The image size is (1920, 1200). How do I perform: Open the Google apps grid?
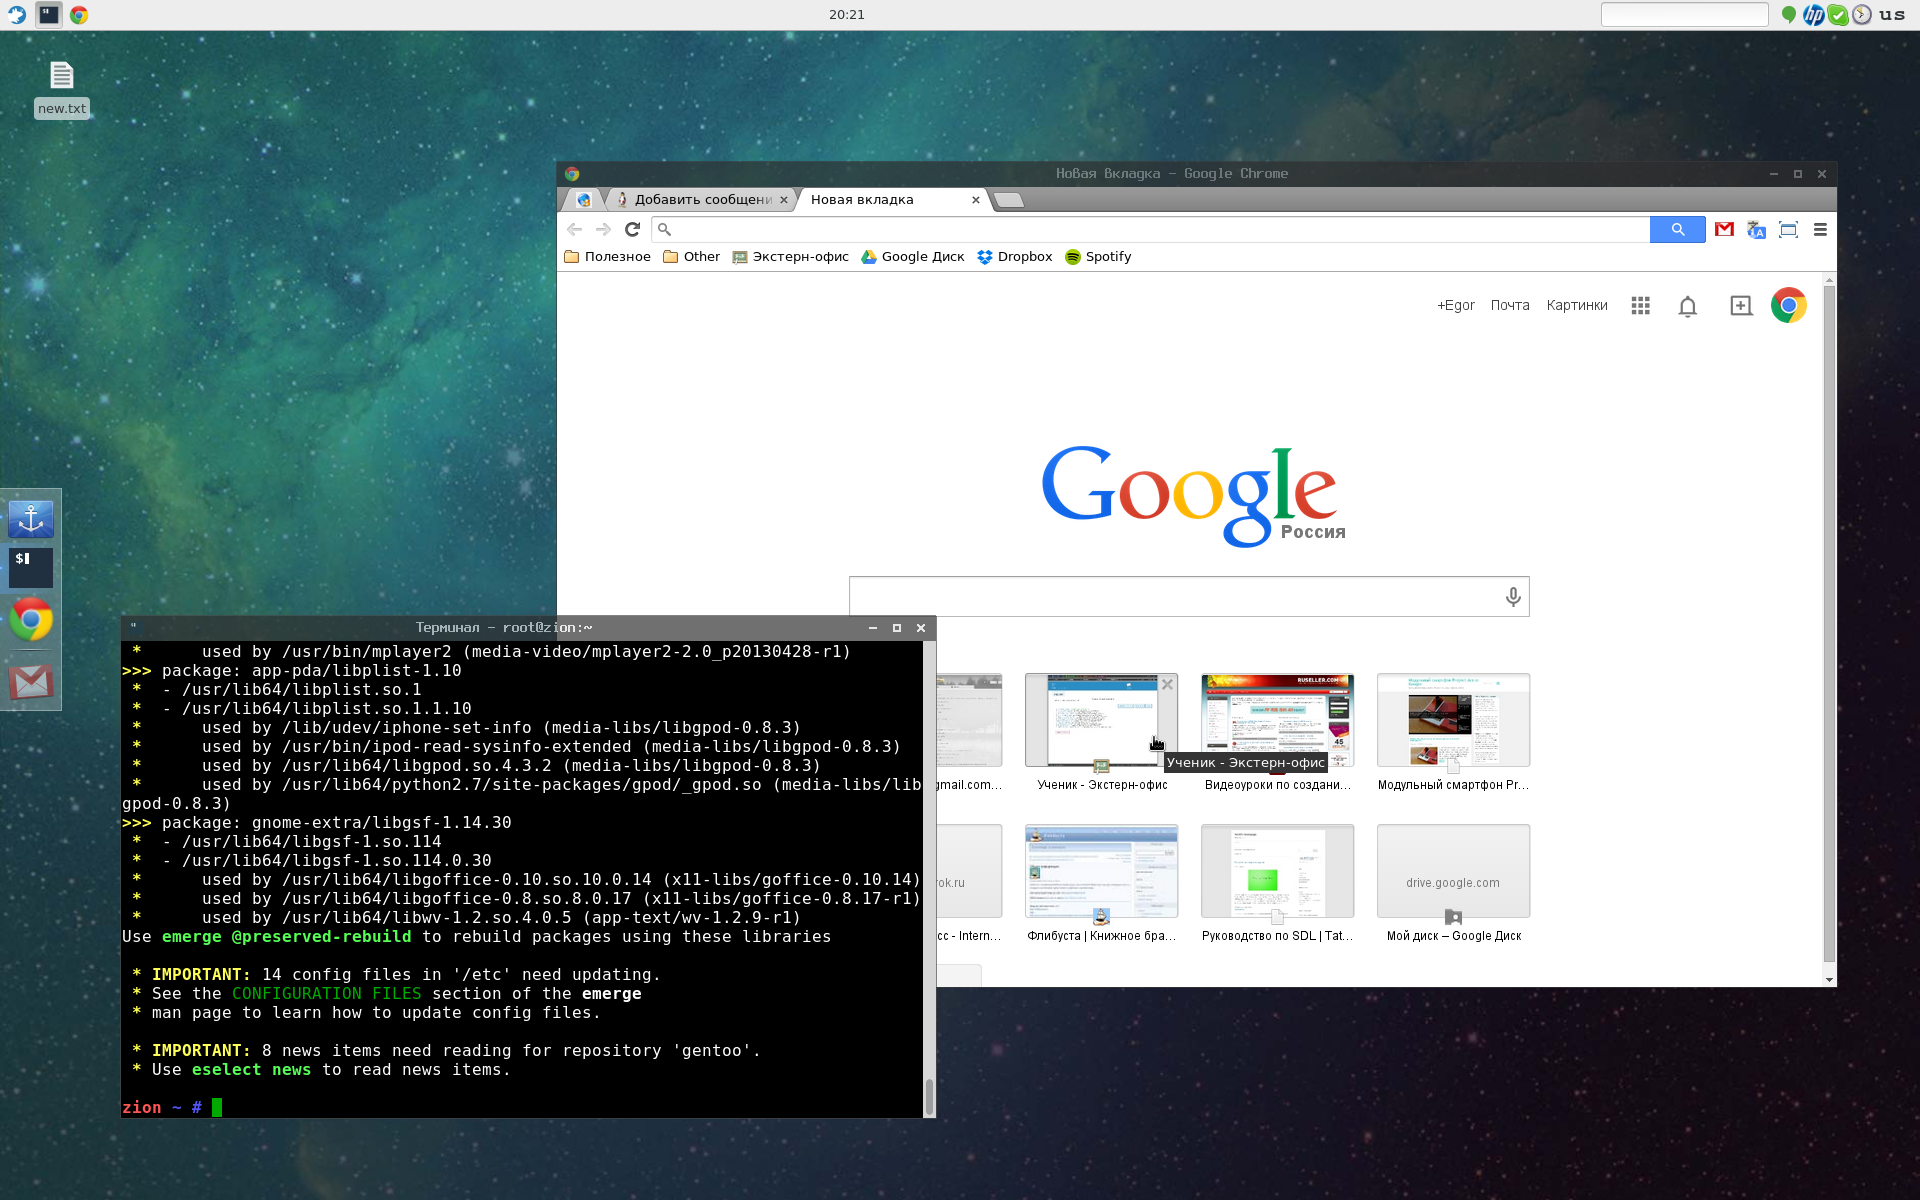[1640, 305]
